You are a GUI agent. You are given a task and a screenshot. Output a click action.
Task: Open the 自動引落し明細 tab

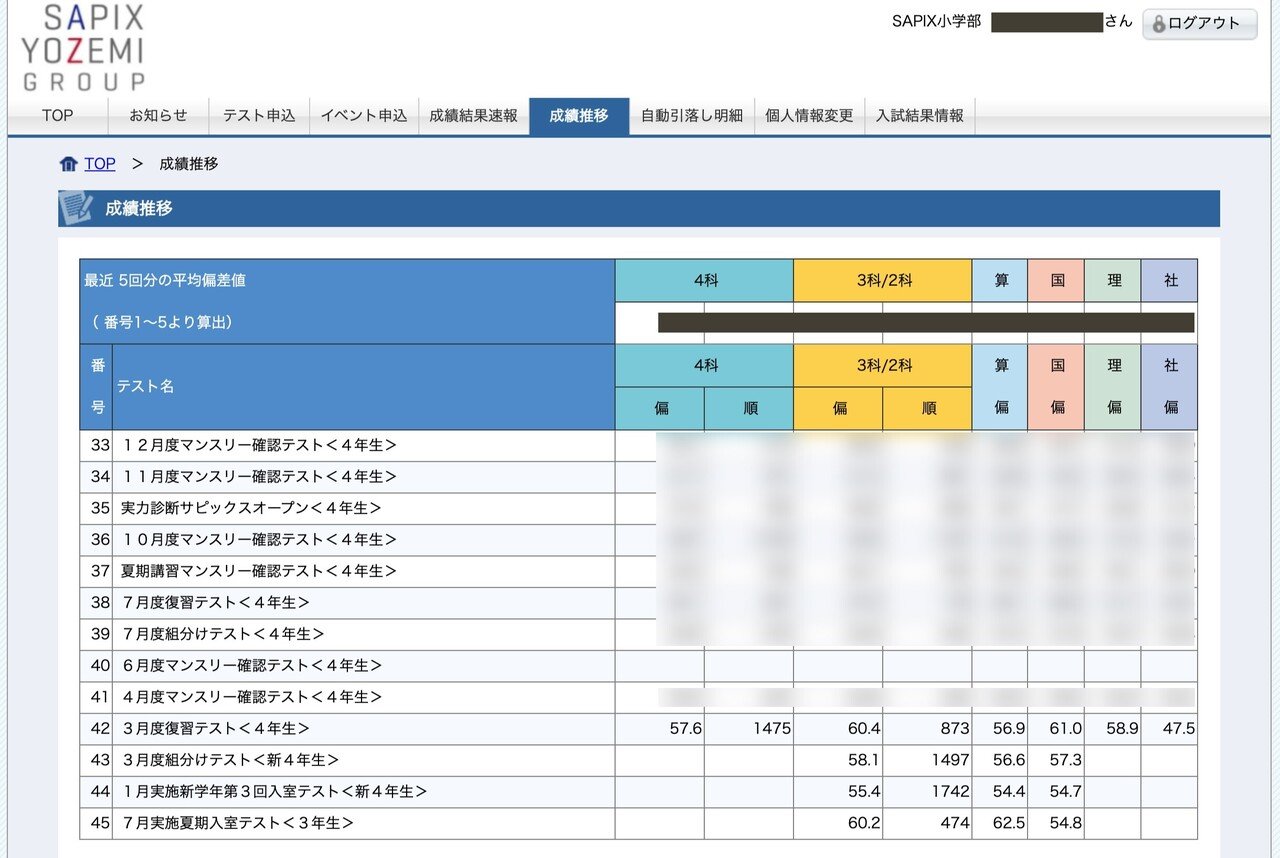click(691, 116)
